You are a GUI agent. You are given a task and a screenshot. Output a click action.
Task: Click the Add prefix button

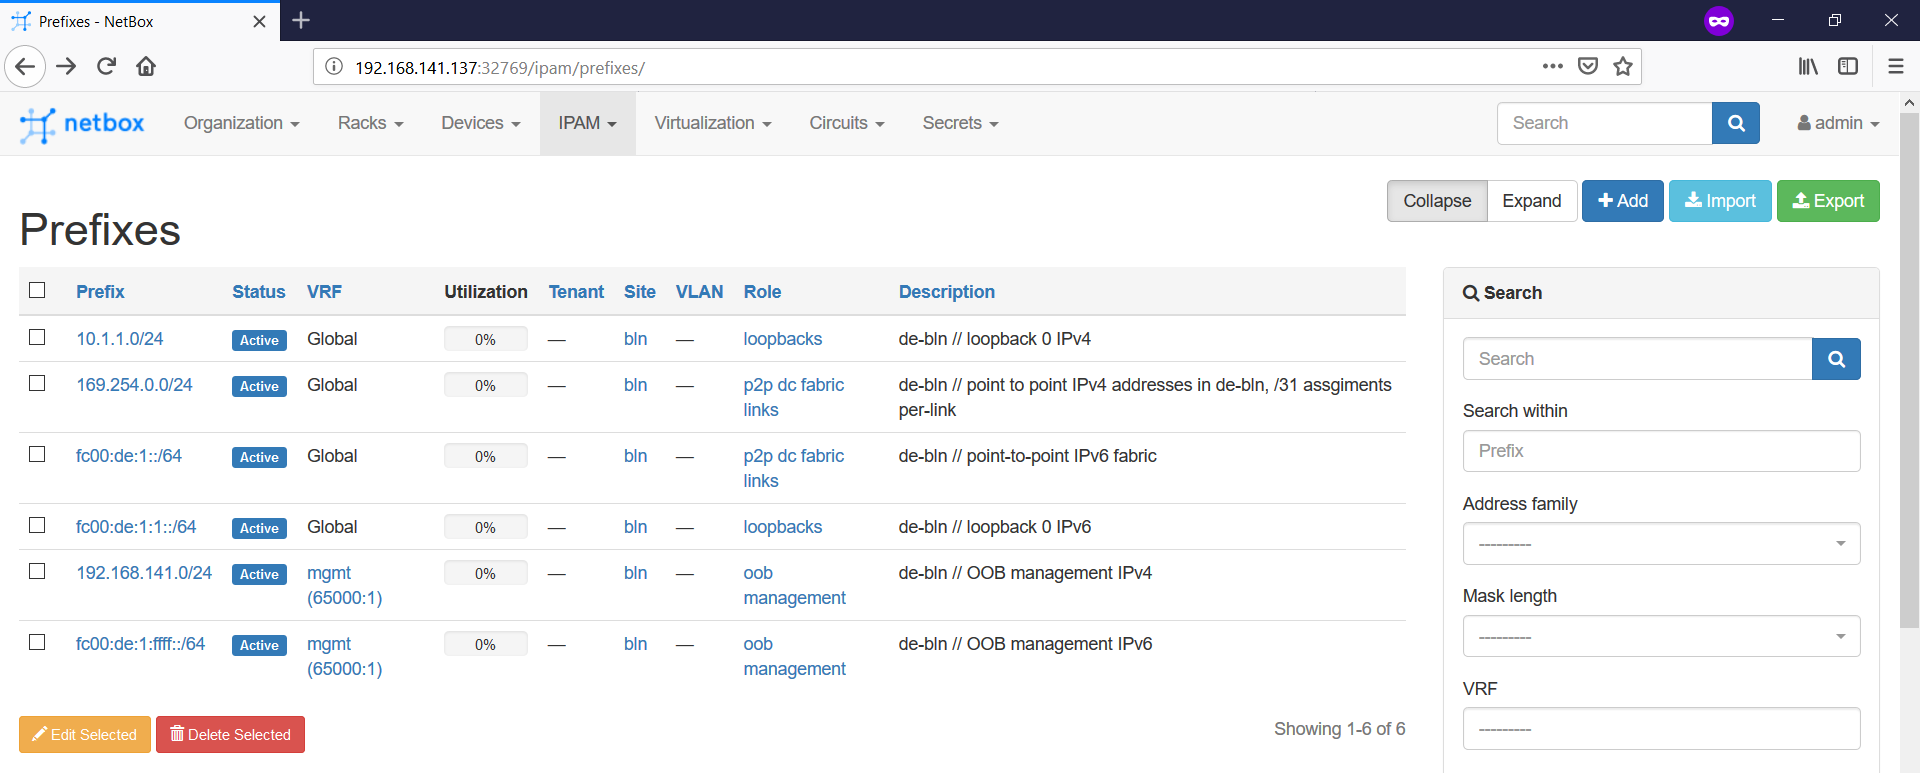pos(1622,201)
